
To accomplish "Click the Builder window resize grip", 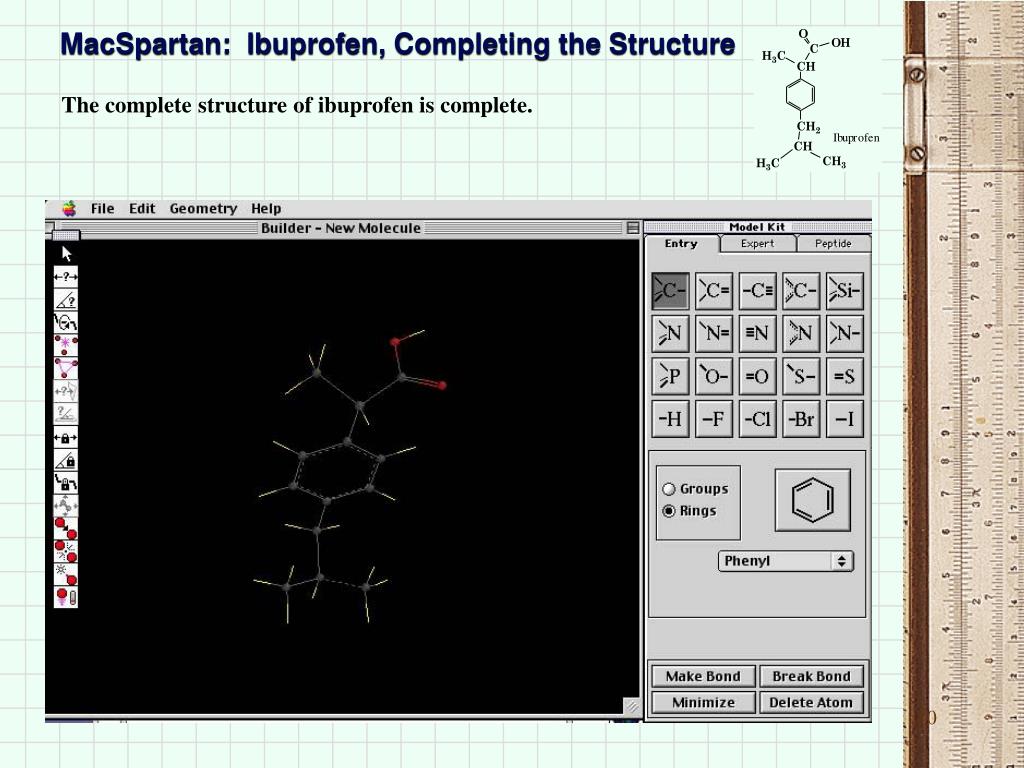I will pos(632,707).
